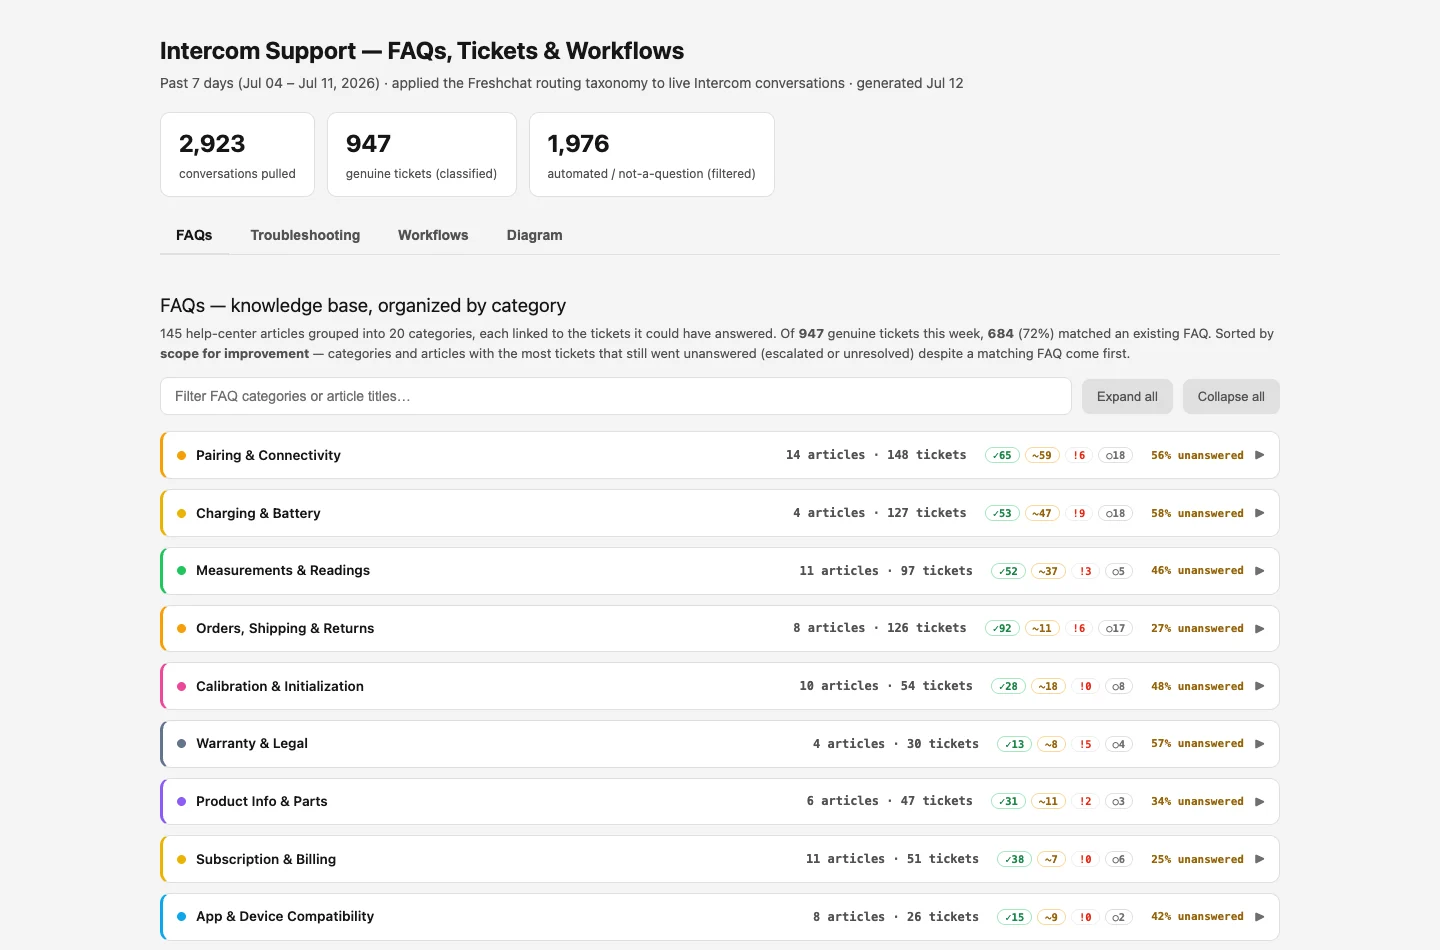Expand the Pairing & Connectivity category arrow
This screenshot has height=950, width=1440.
[1260, 455]
